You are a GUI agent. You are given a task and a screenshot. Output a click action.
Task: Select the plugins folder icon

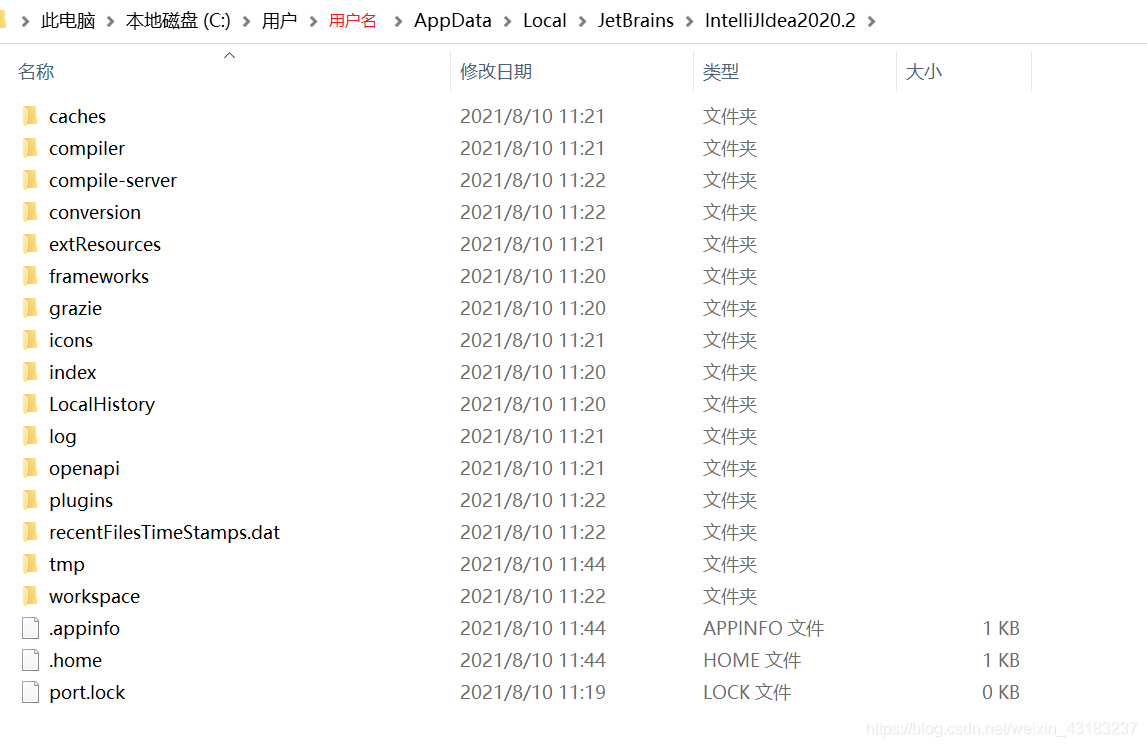click(30, 500)
